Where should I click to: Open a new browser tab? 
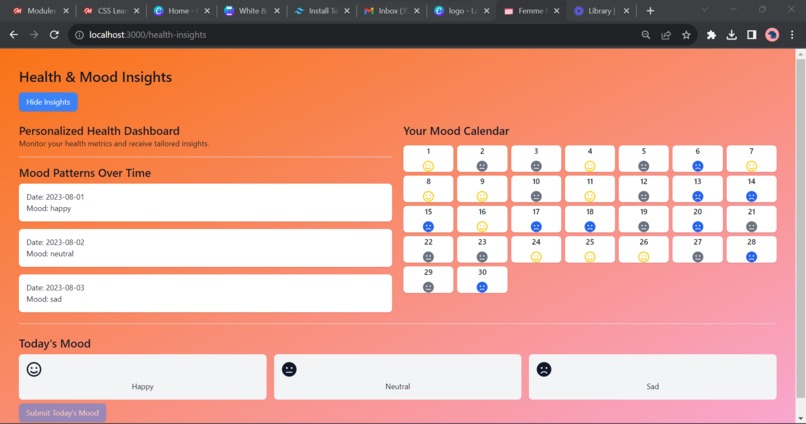pos(650,11)
